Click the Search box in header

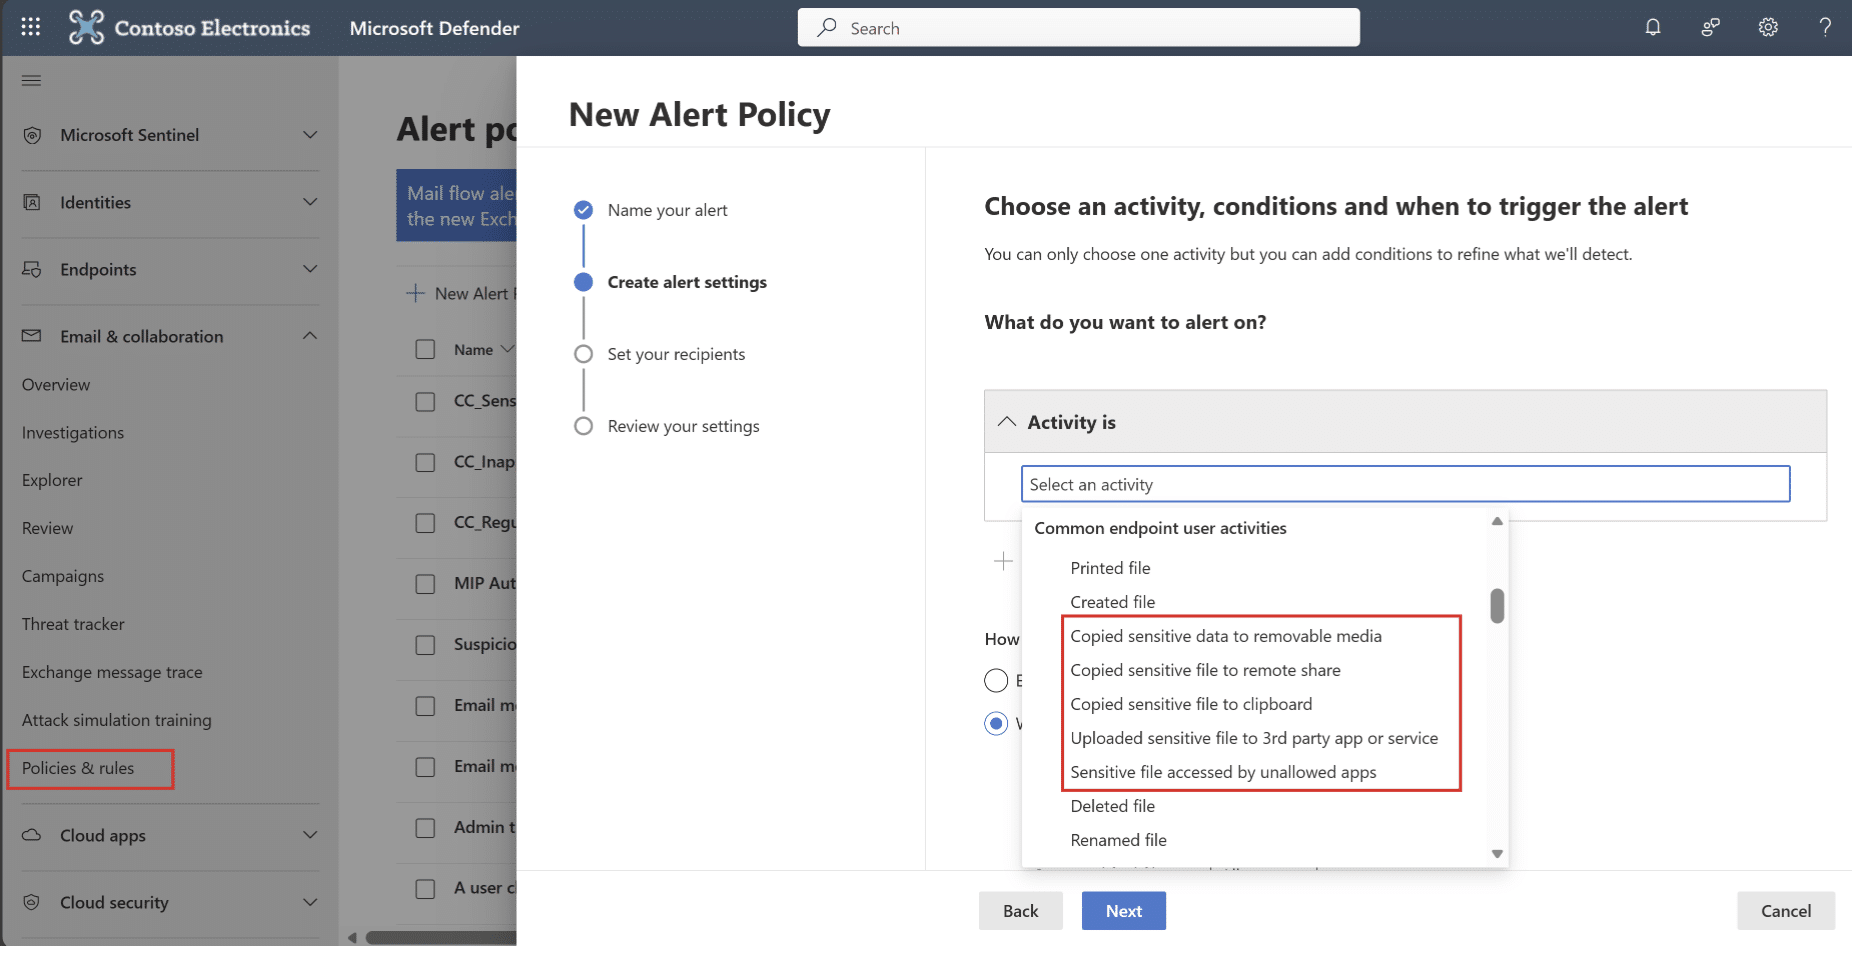[1078, 28]
